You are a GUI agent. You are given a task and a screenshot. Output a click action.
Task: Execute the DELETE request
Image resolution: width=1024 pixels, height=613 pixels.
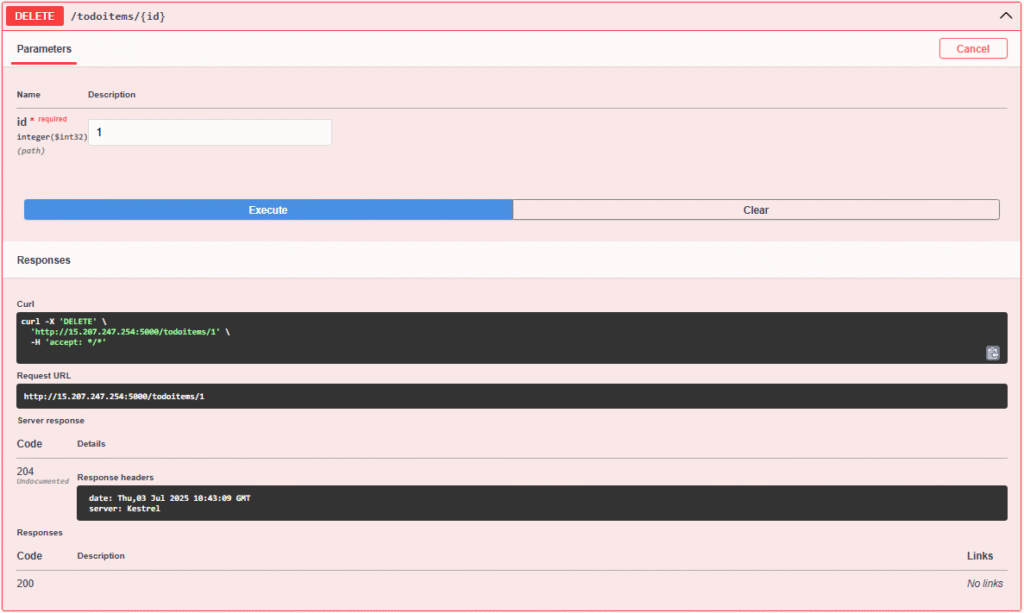point(268,210)
